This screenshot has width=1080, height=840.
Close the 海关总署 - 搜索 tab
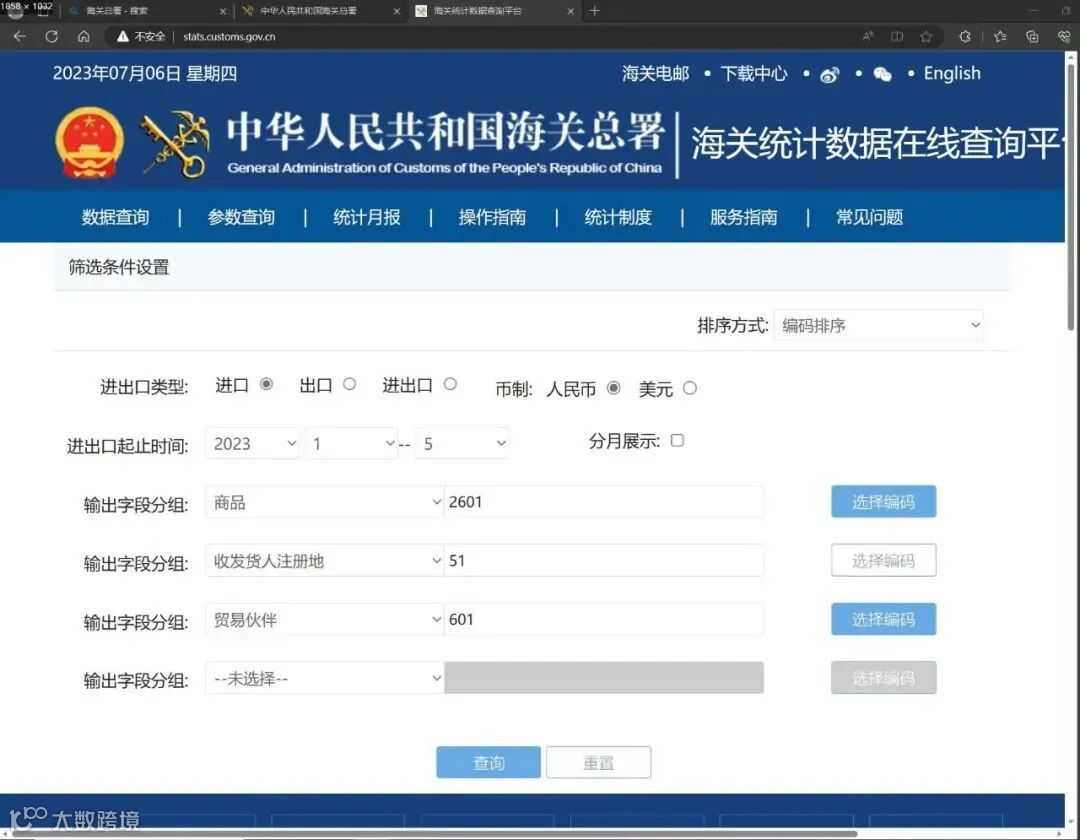click(222, 11)
